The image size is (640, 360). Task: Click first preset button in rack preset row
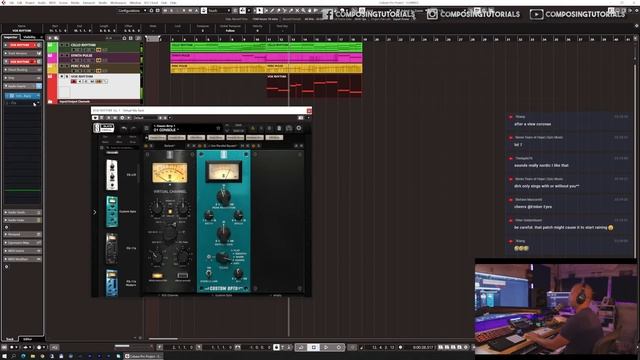coord(157,138)
